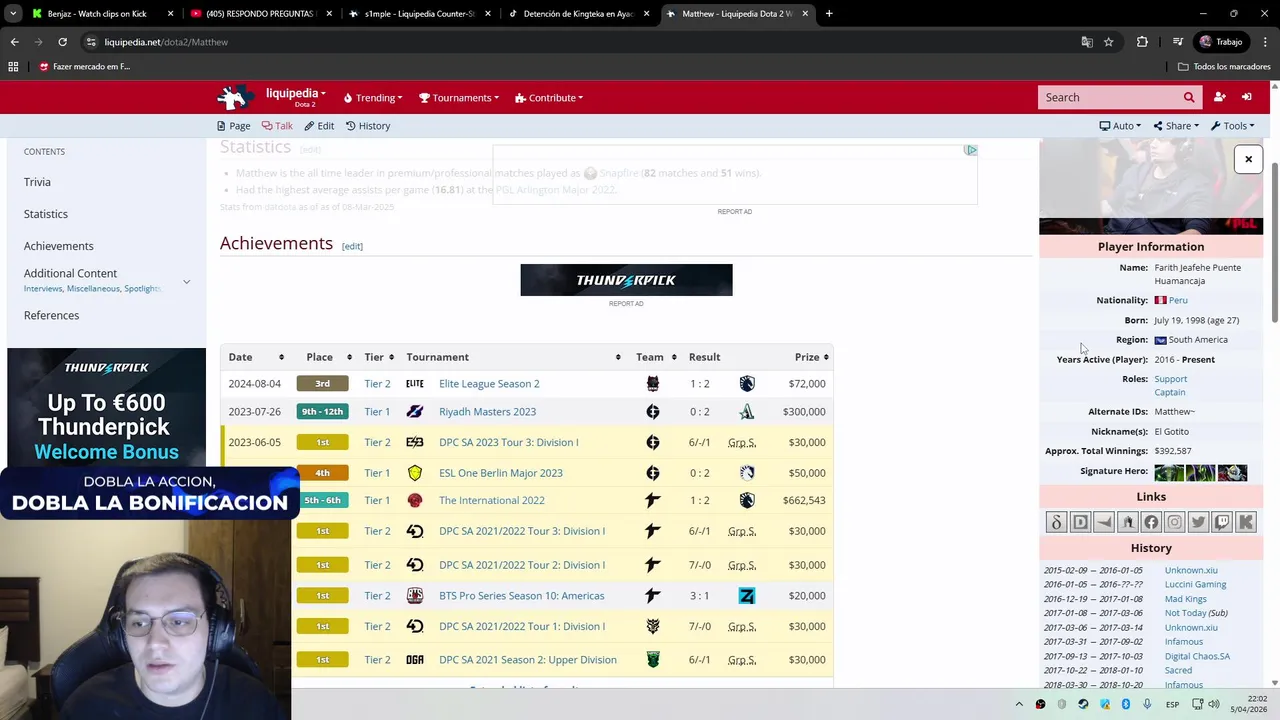Expand Additional Content section in contents
The width and height of the screenshot is (1280, 720).
pyautogui.click(x=186, y=282)
